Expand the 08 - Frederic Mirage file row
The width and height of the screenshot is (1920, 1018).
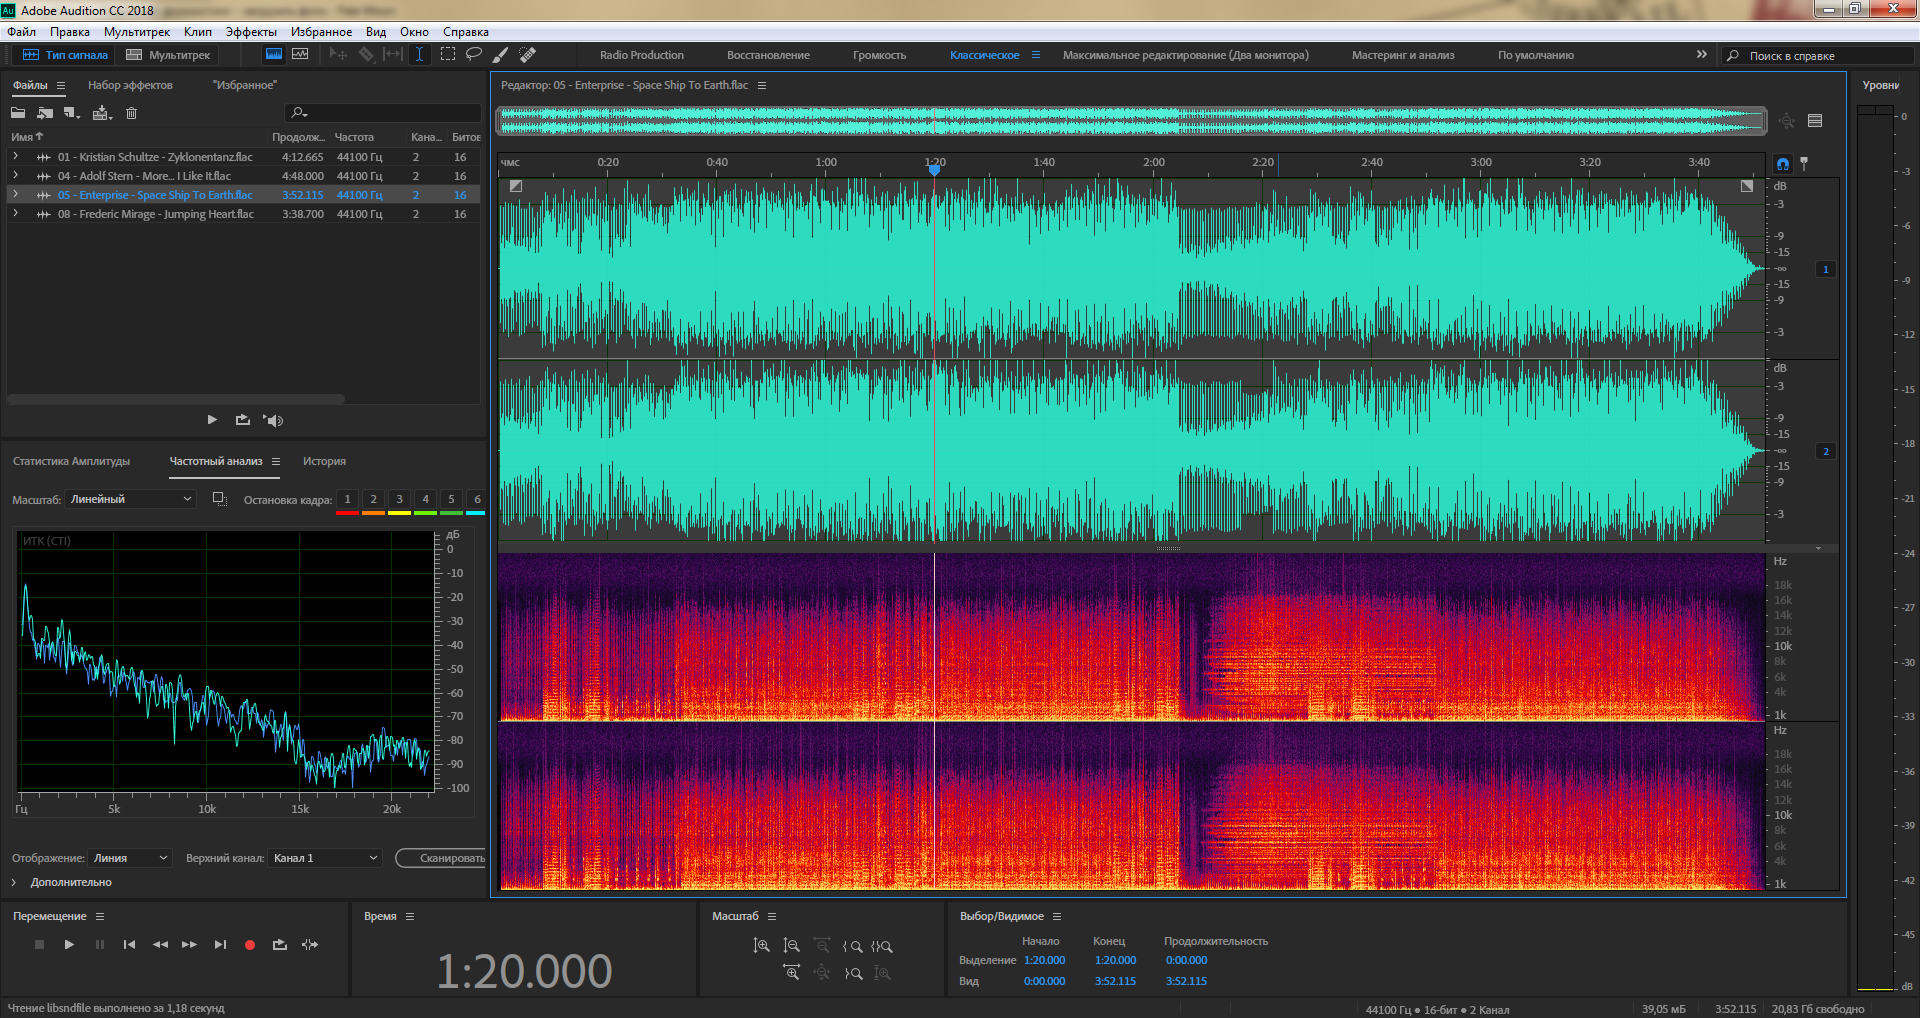tap(15, 213)
